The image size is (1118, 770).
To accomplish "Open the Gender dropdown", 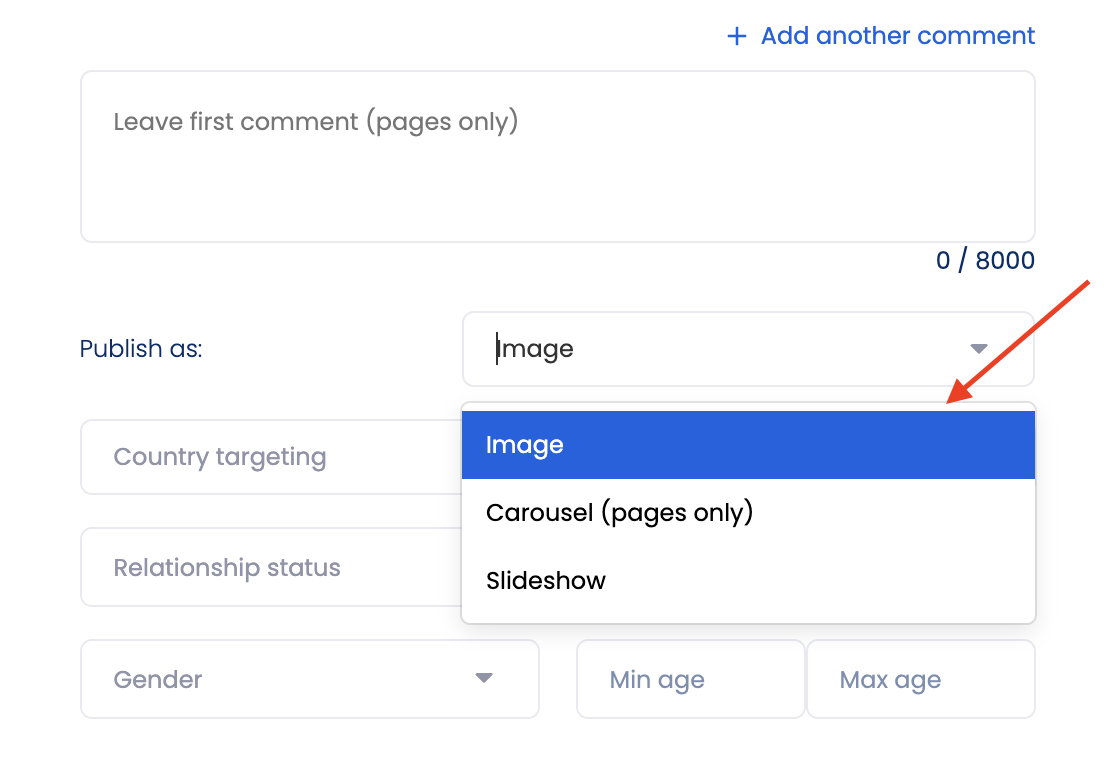I will tap(309, 679).
